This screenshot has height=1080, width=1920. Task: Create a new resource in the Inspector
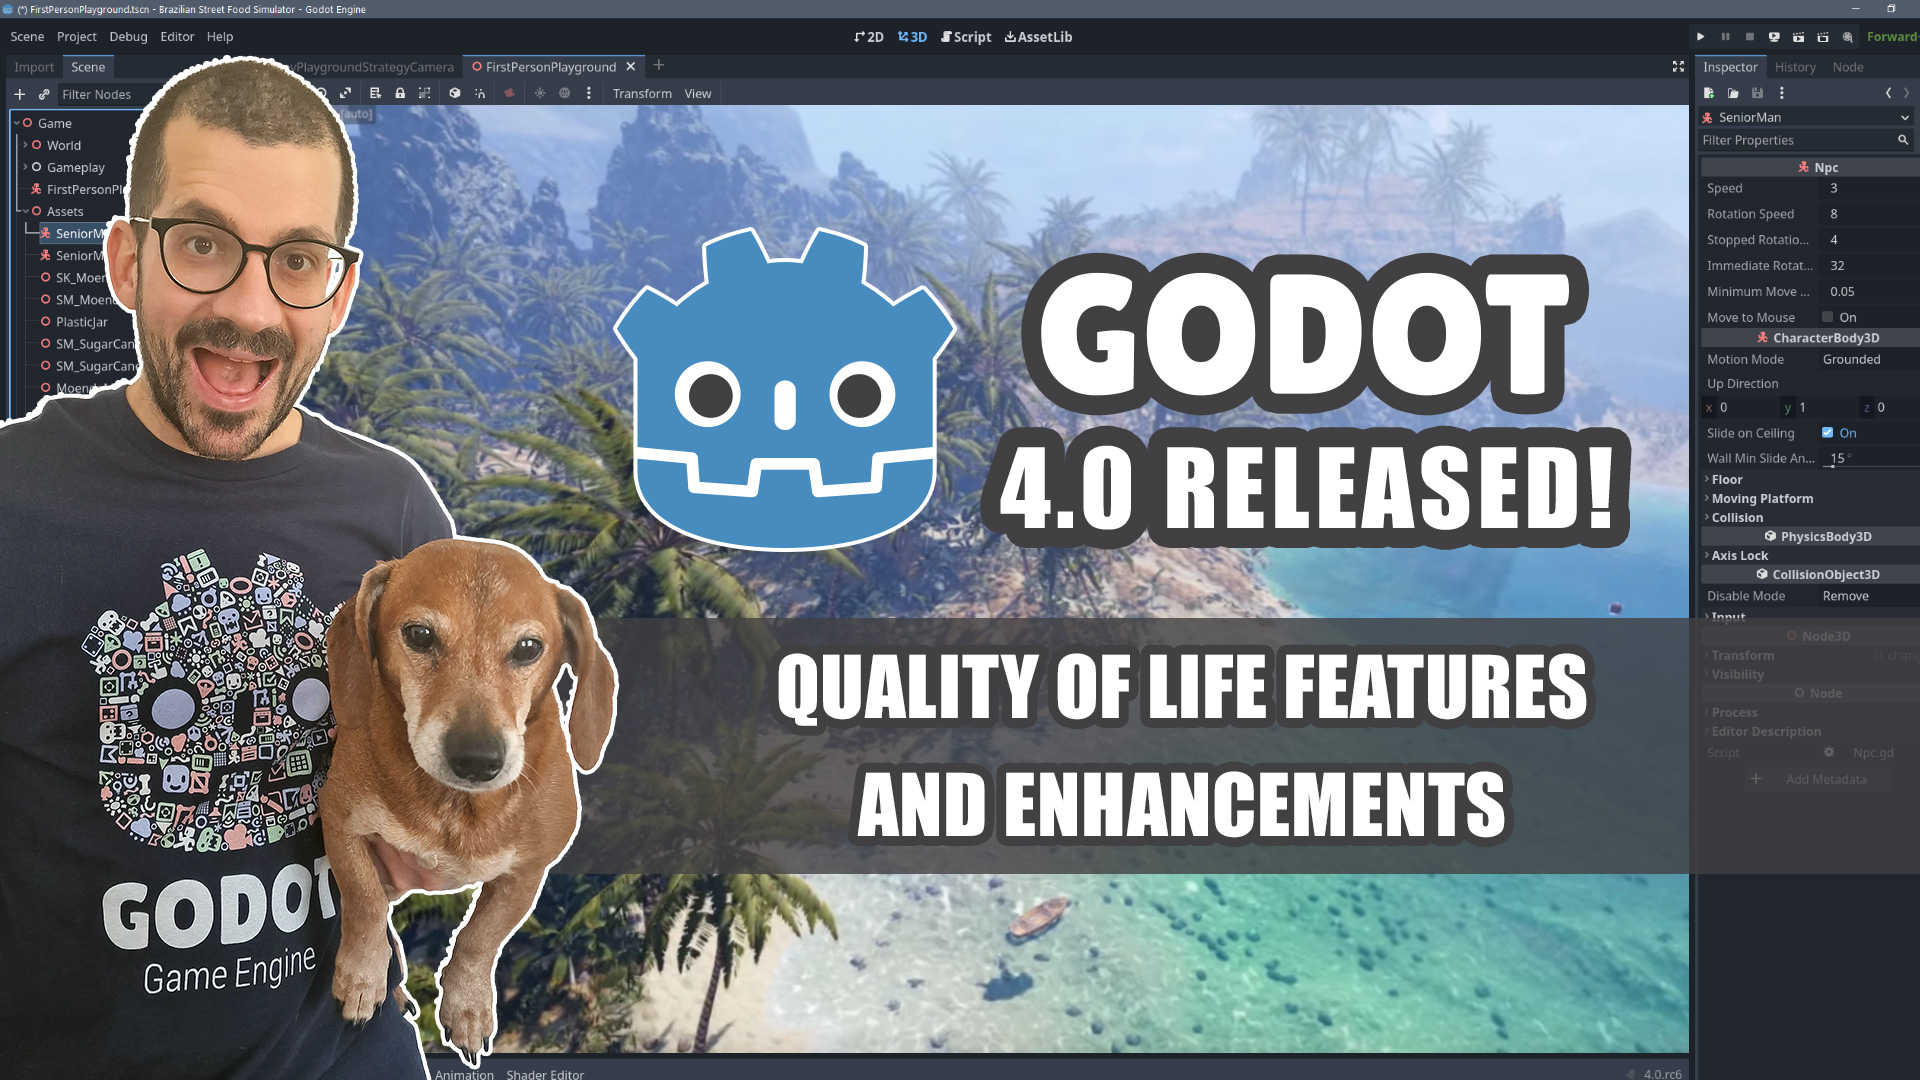(1707, 93)
